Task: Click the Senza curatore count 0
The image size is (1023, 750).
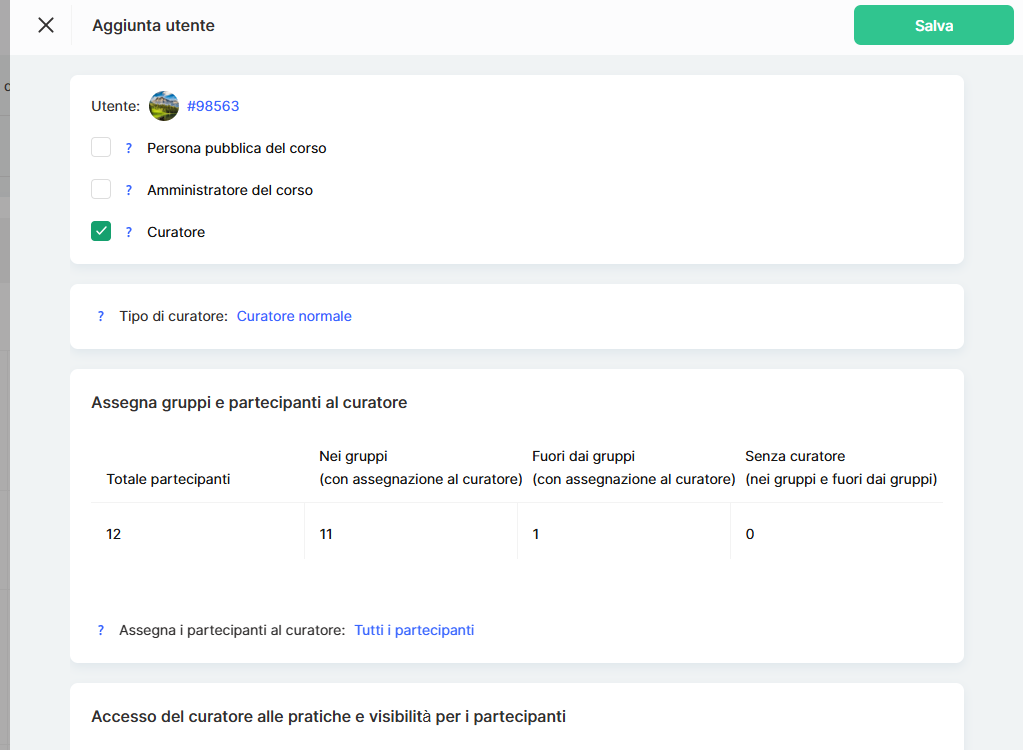Action: pyautogui.click(x=750, y=534)
